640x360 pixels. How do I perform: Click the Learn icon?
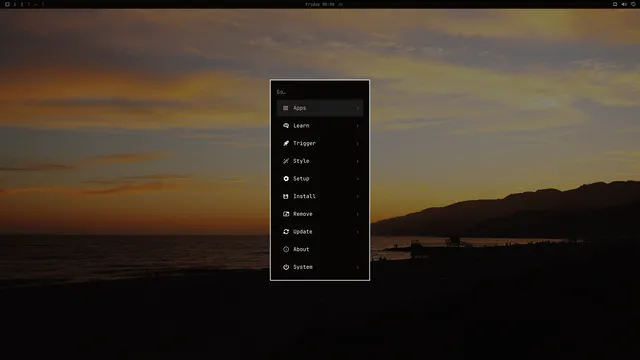(286, 126)
